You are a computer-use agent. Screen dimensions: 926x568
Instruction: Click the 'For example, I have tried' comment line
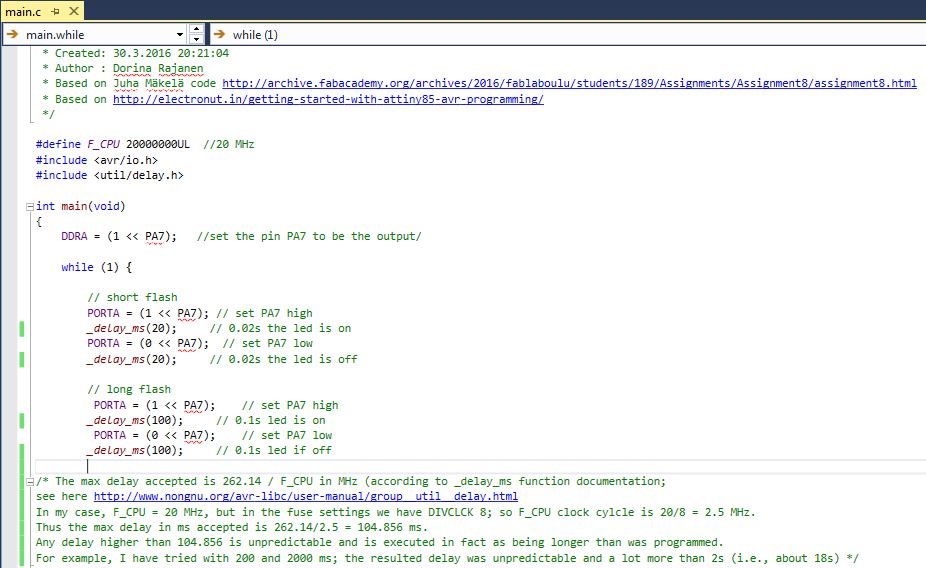click(447, 558)
